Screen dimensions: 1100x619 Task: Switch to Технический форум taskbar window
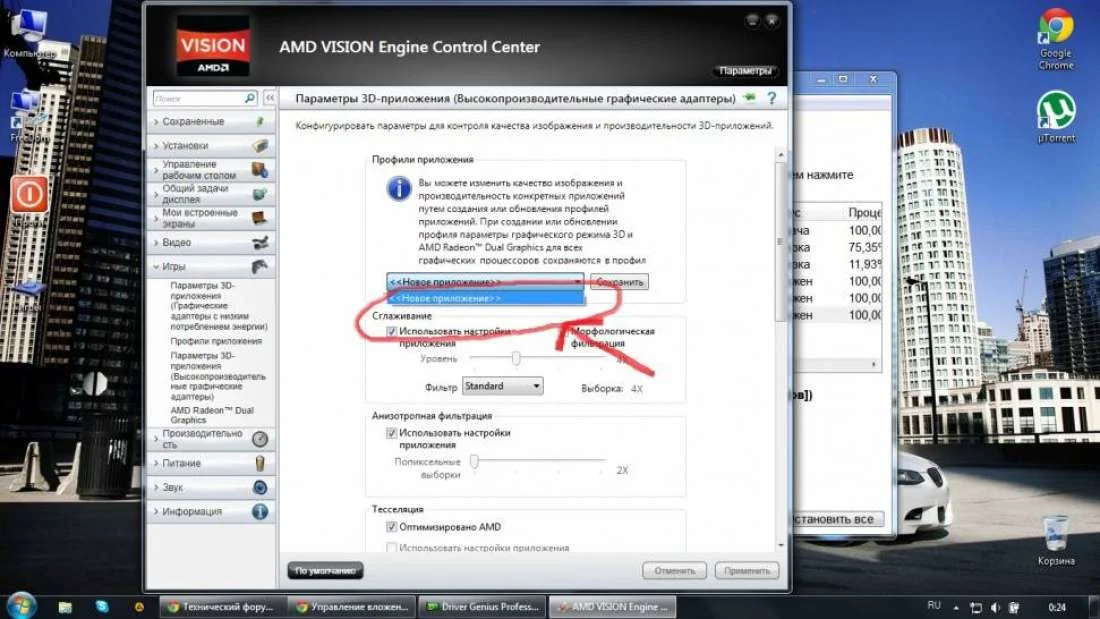pyautogui.click(x=222, y=607)
